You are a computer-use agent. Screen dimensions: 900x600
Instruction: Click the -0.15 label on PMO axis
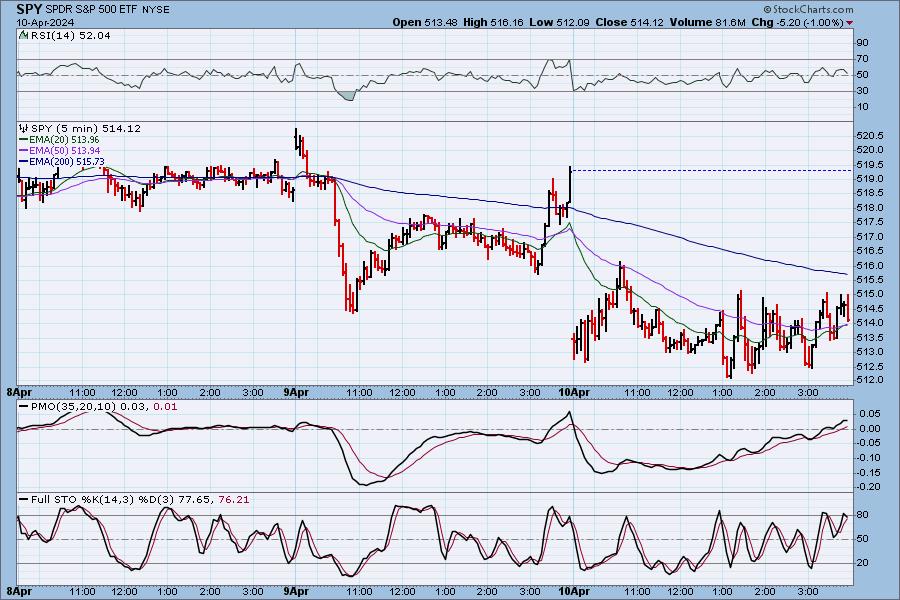[868, 473]
